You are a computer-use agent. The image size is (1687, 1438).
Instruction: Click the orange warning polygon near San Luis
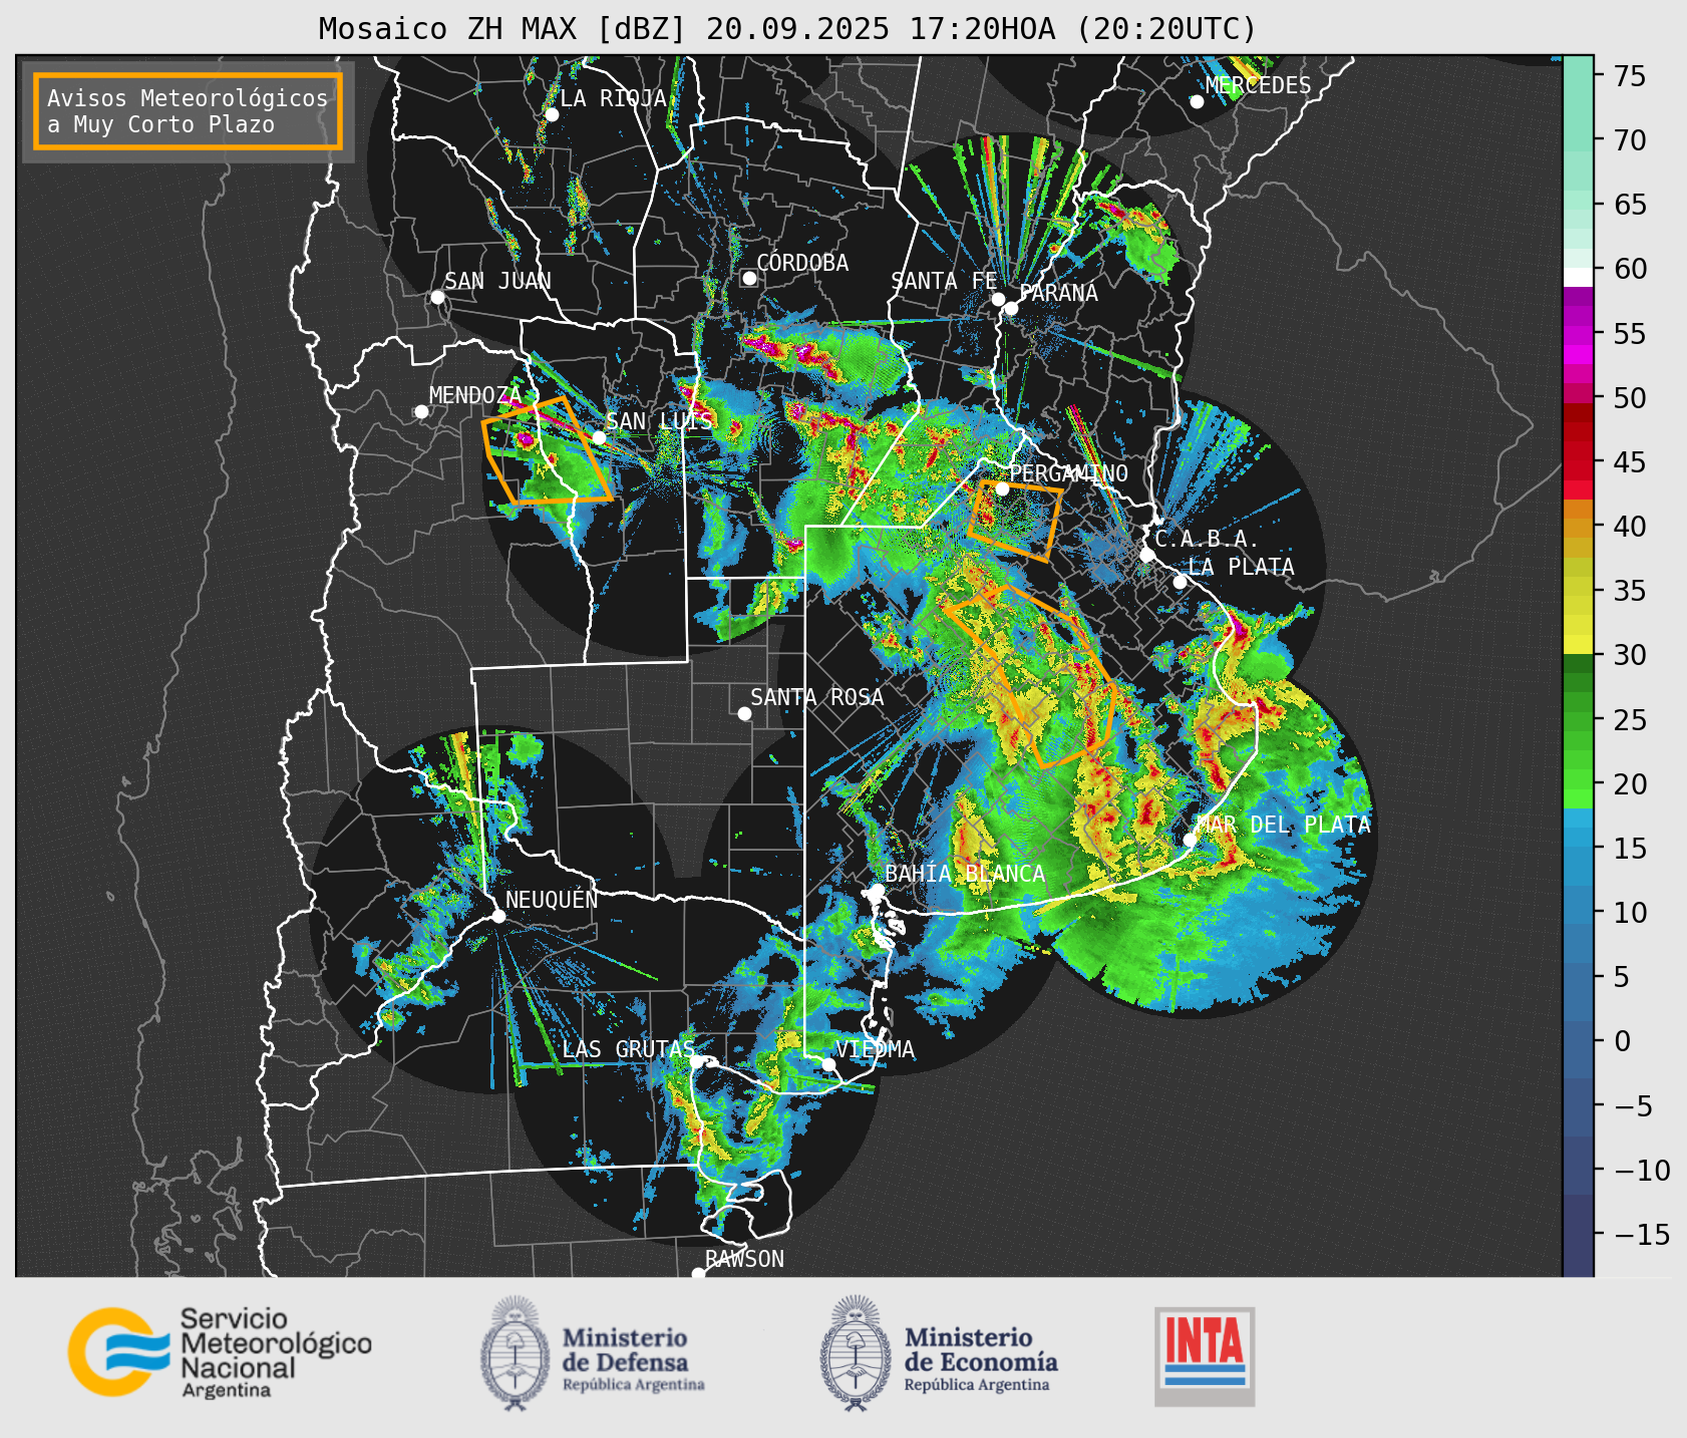coord(547,451)
